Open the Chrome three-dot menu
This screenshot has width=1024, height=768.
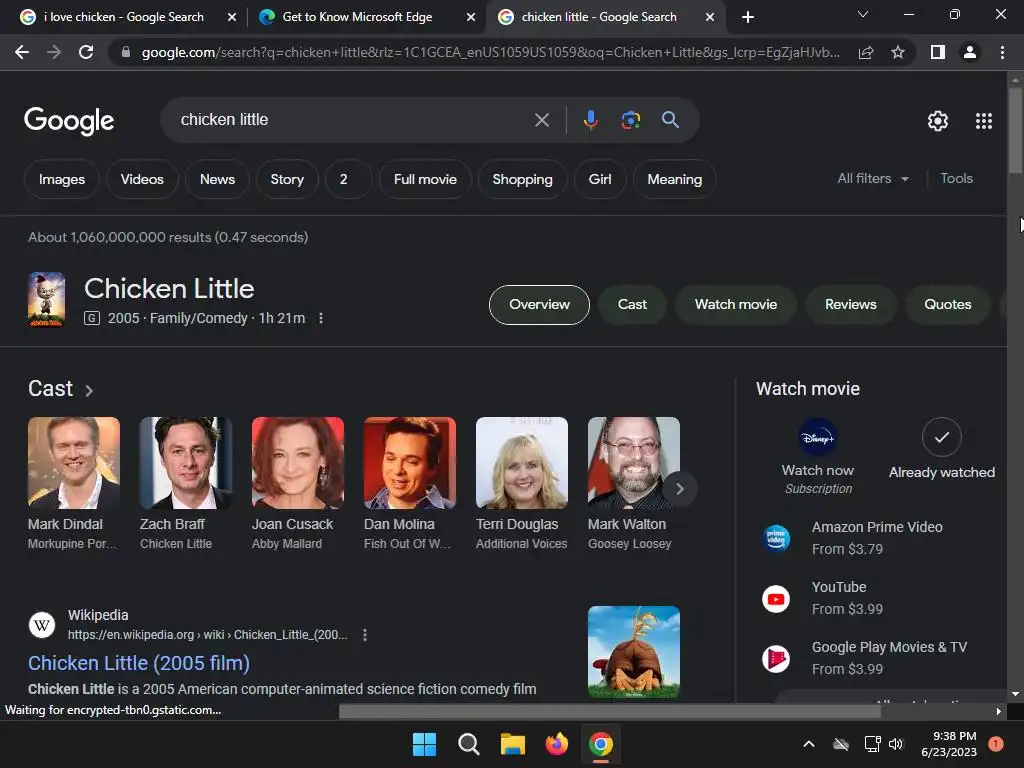click(1002, 52)
